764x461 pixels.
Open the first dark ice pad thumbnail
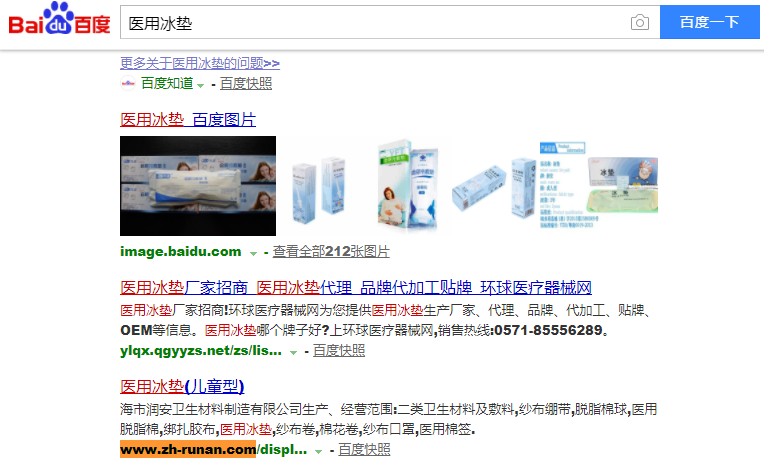click(x=198, y=186)
